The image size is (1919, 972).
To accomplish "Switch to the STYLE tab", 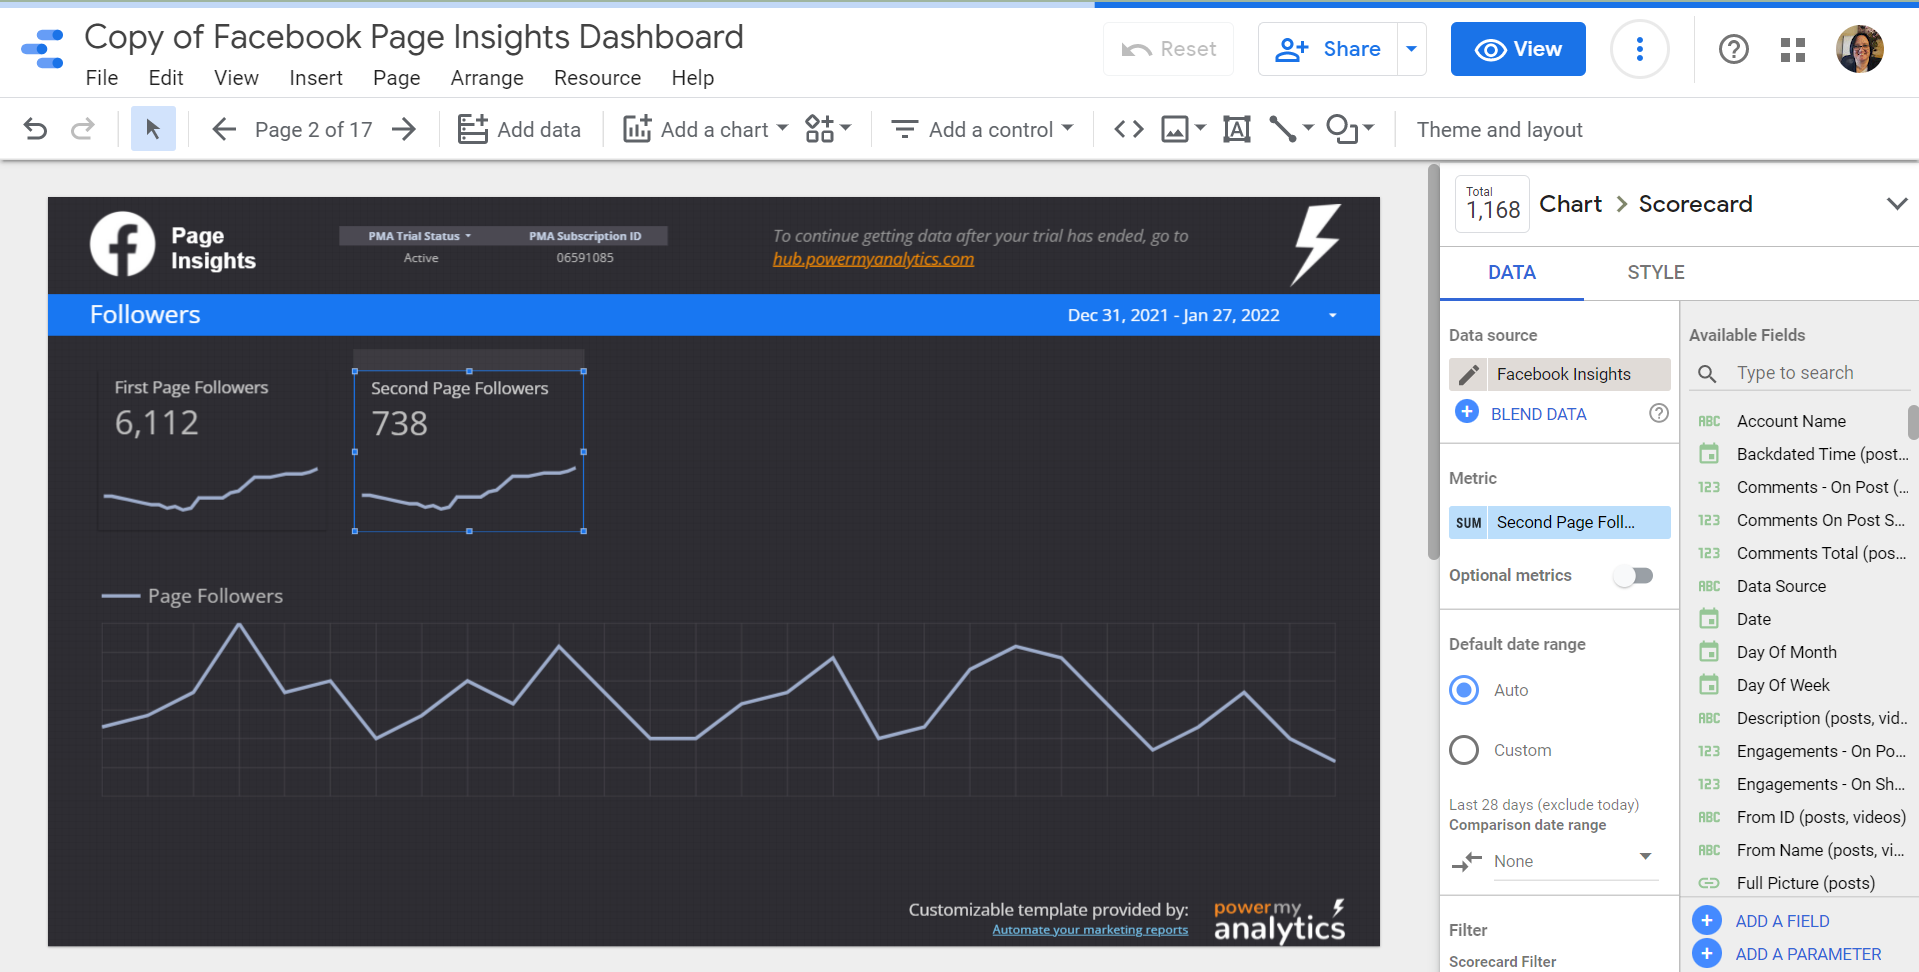I will coord(1655,272).
